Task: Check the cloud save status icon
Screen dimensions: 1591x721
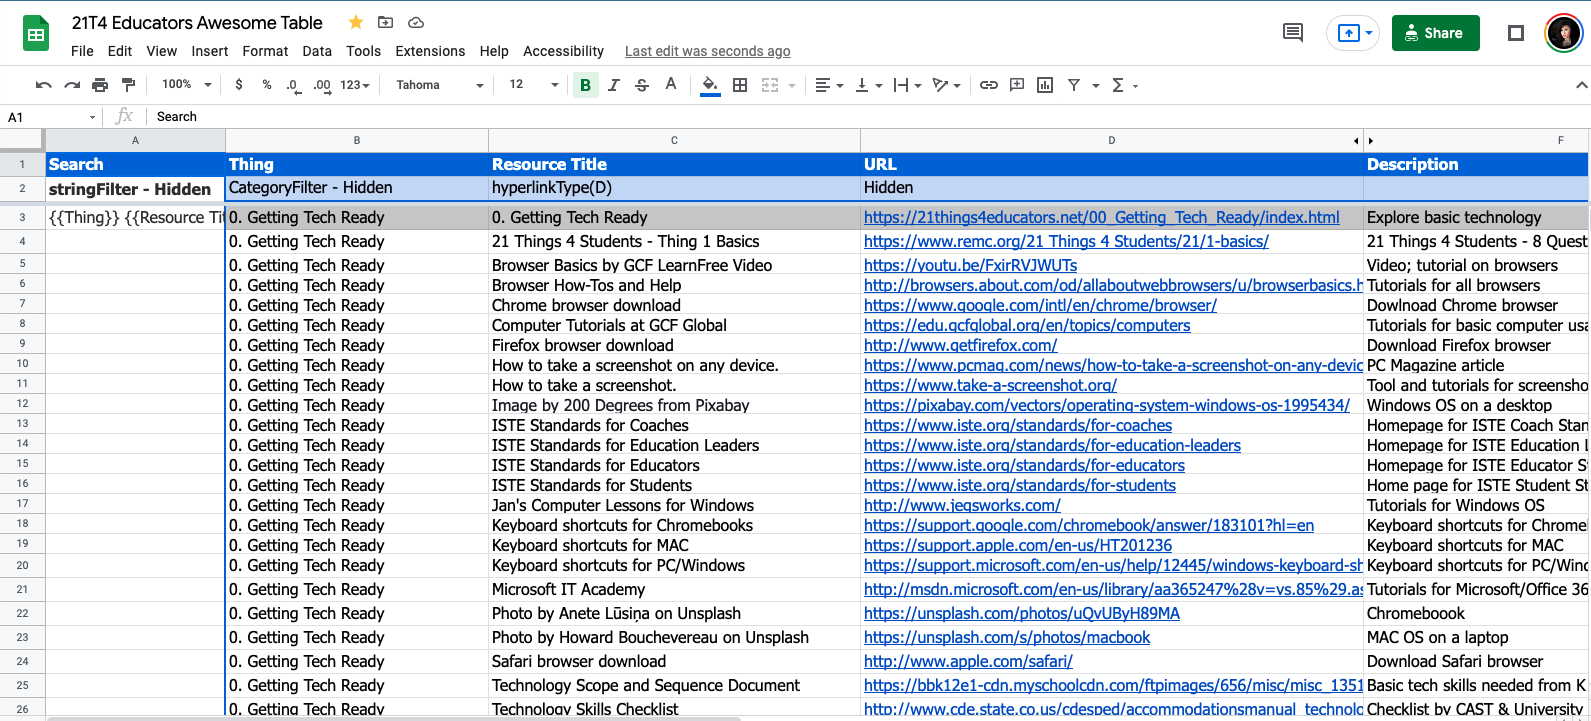Action: pos(416,22)
